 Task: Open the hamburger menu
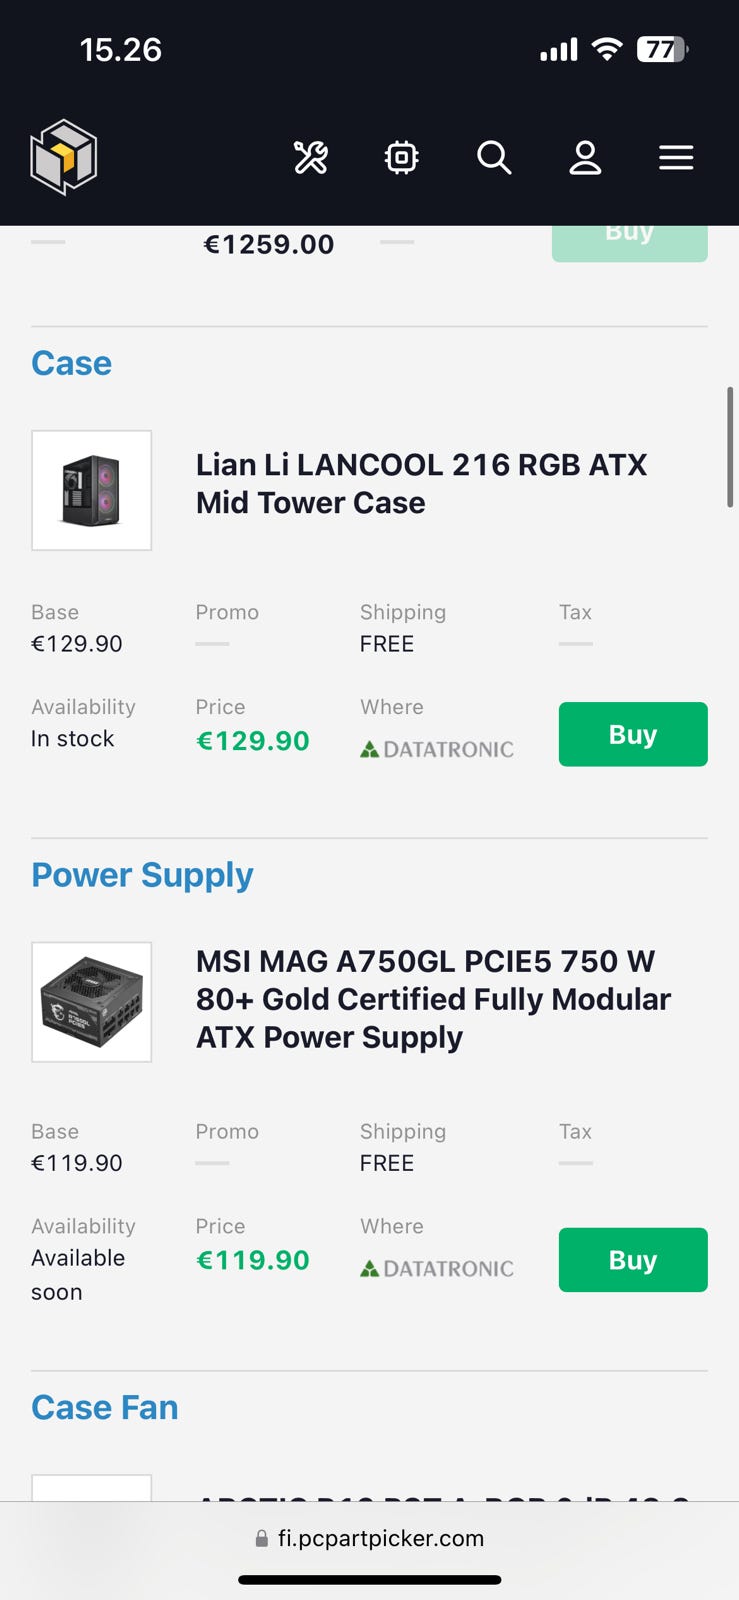pyautogui.click(x=676, y=157)
